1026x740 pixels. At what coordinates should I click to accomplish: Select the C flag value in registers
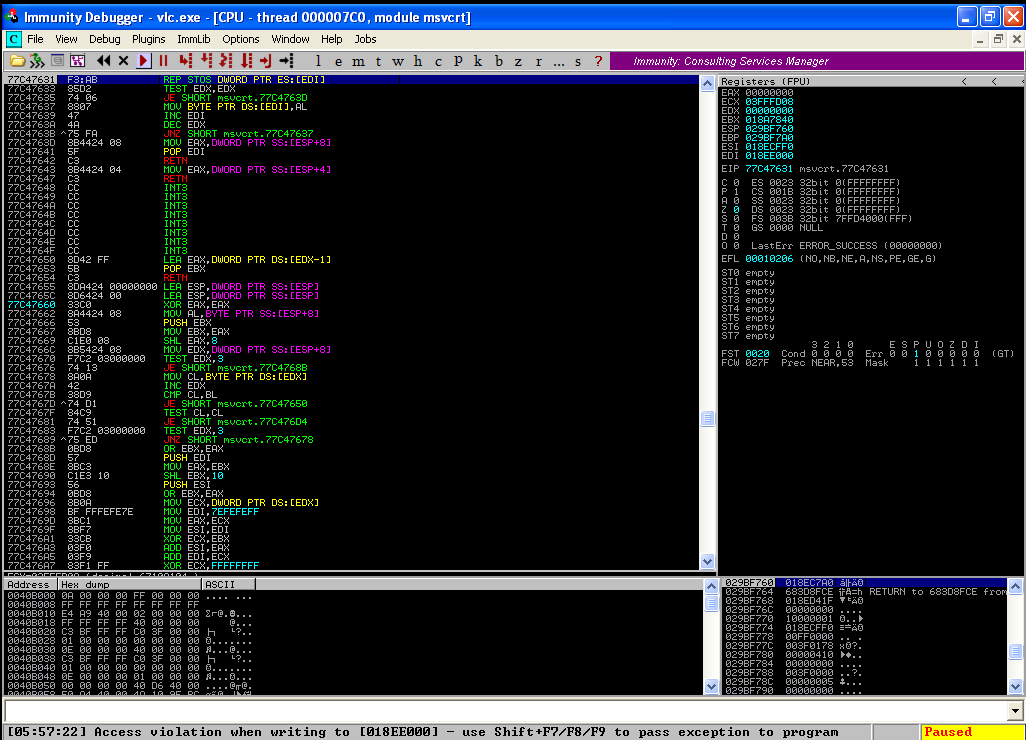[x=735, y=183]
